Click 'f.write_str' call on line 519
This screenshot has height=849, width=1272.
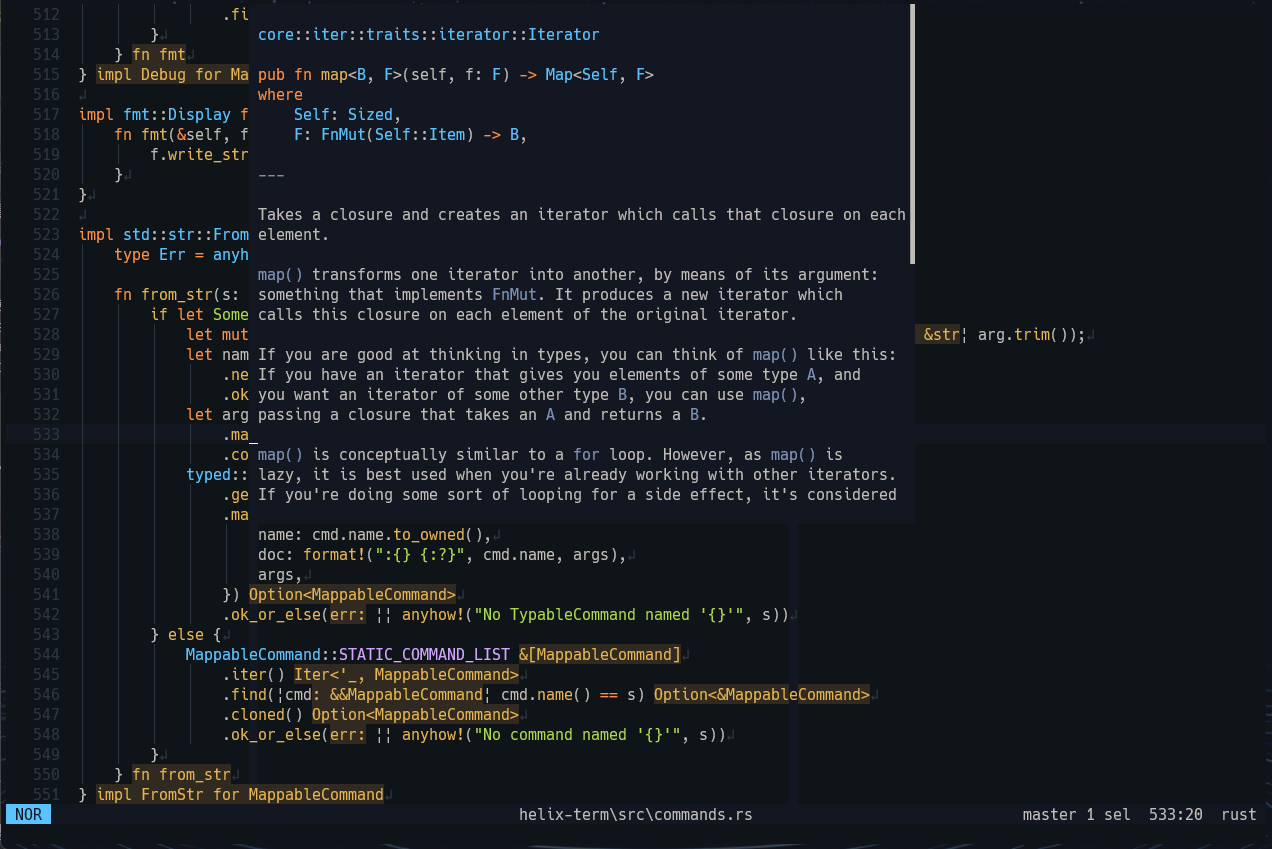199,154
